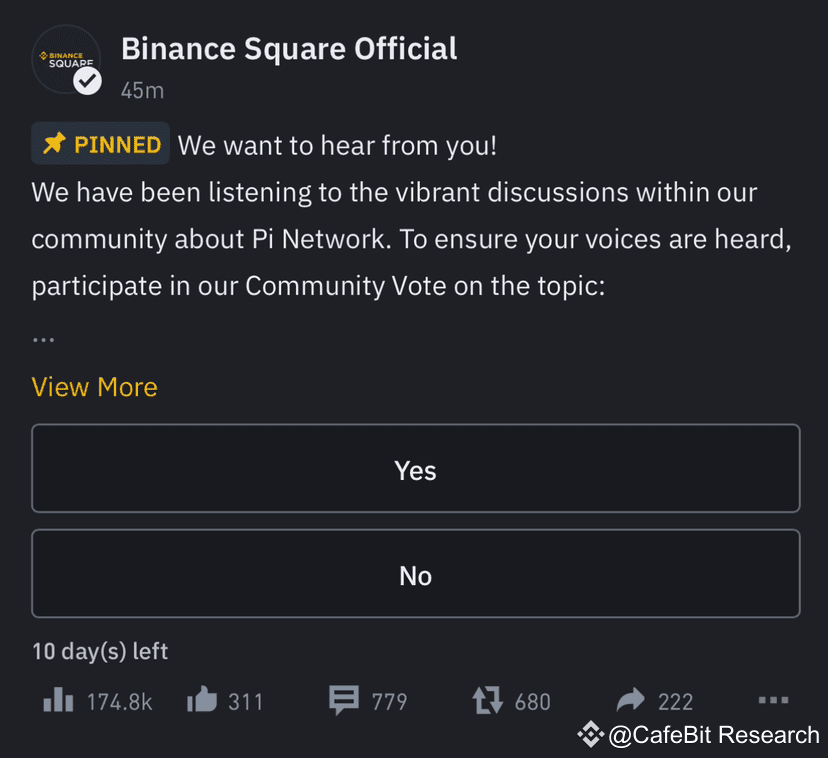Viewport: 828px width, 758px height.
Task: Share the post via the share arrow
Action: click(628, 700)
